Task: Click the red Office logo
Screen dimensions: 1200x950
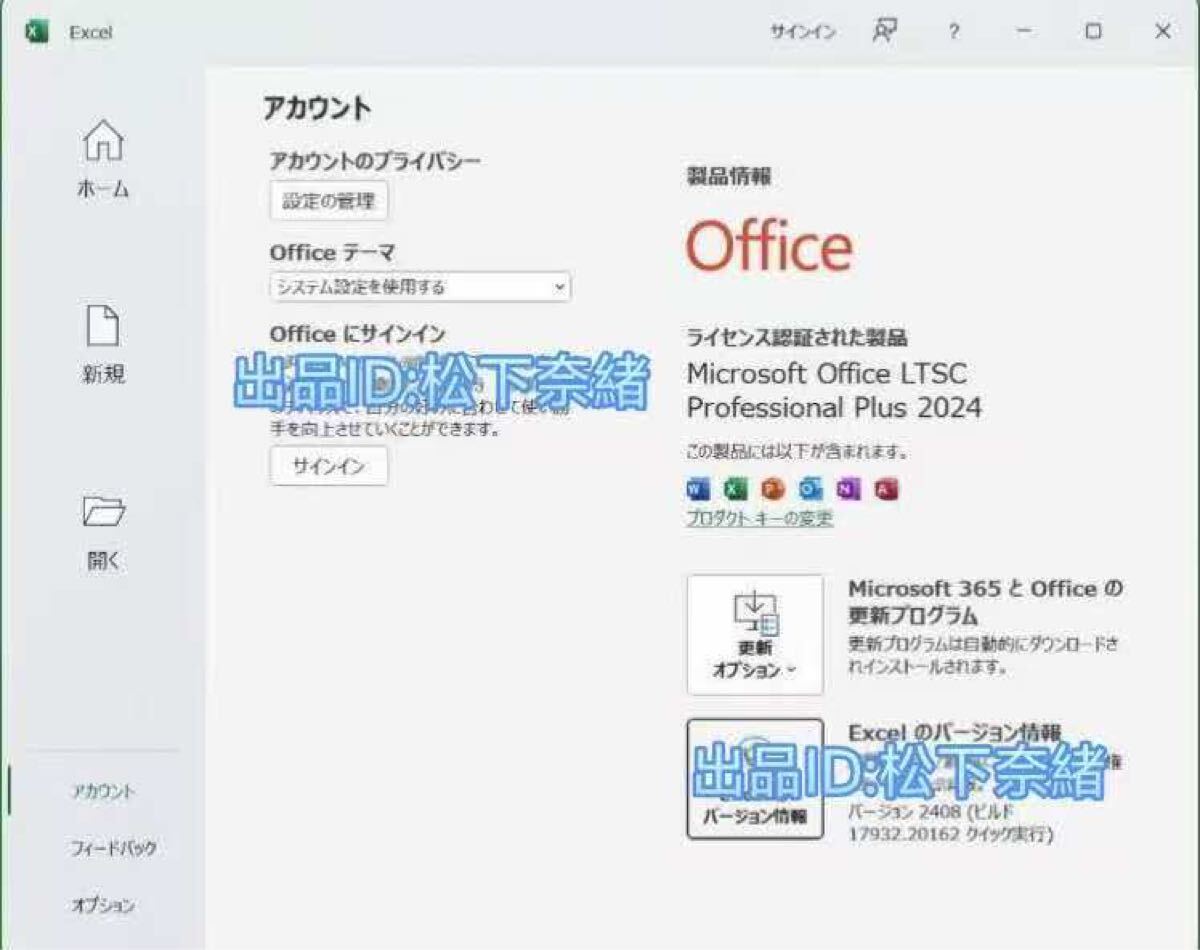Action: [x=769, y=247]
